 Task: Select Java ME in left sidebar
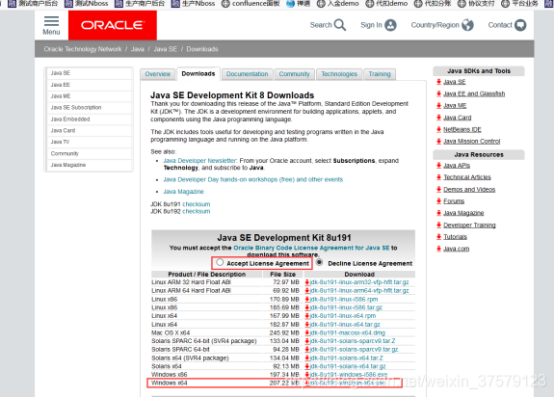coord(89,96)
